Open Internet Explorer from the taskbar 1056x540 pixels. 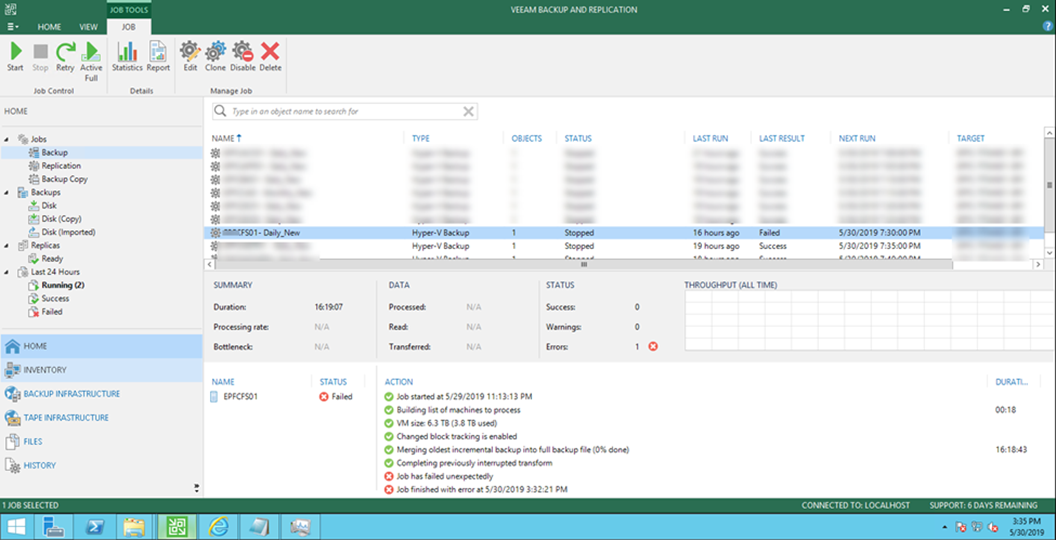[219, 527]
